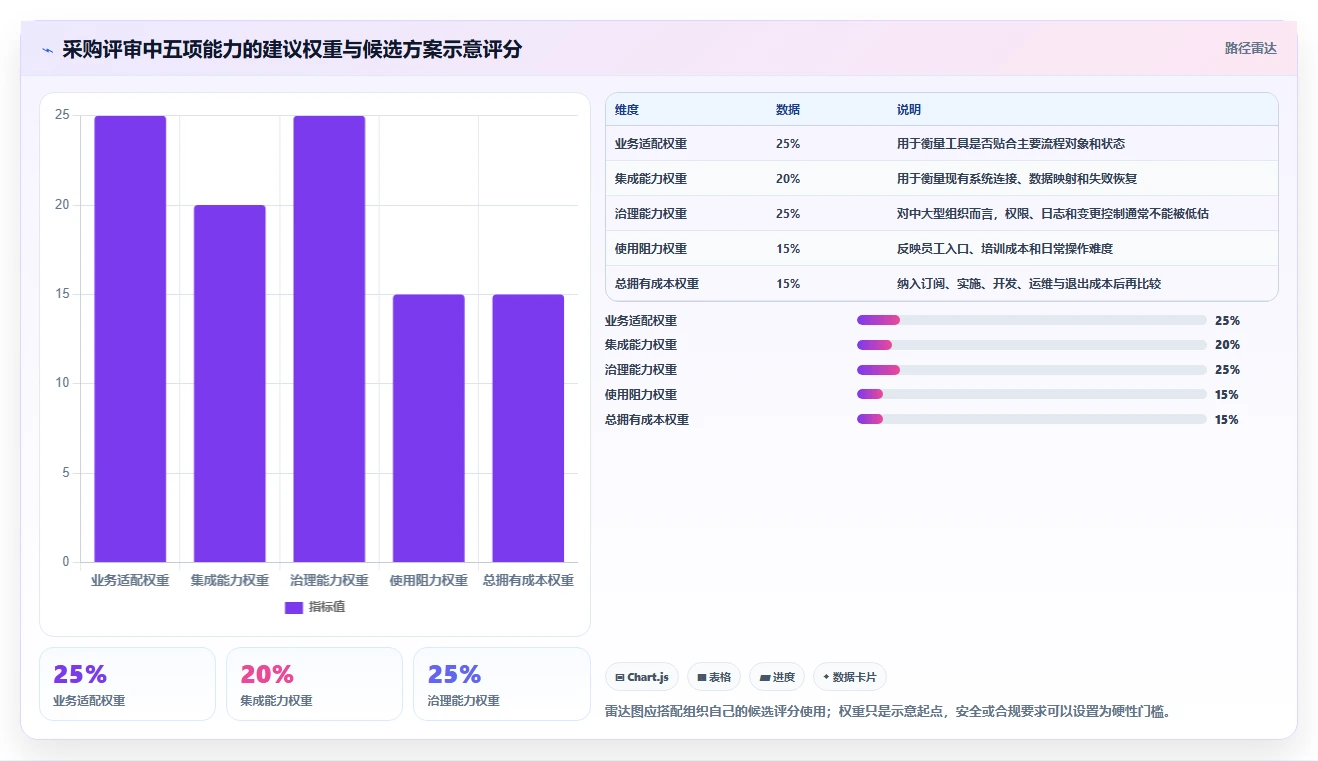Click the 20% value beside 集成能力权重 progress
Screen dimensions: 1318x761
tap(1227, 345)
